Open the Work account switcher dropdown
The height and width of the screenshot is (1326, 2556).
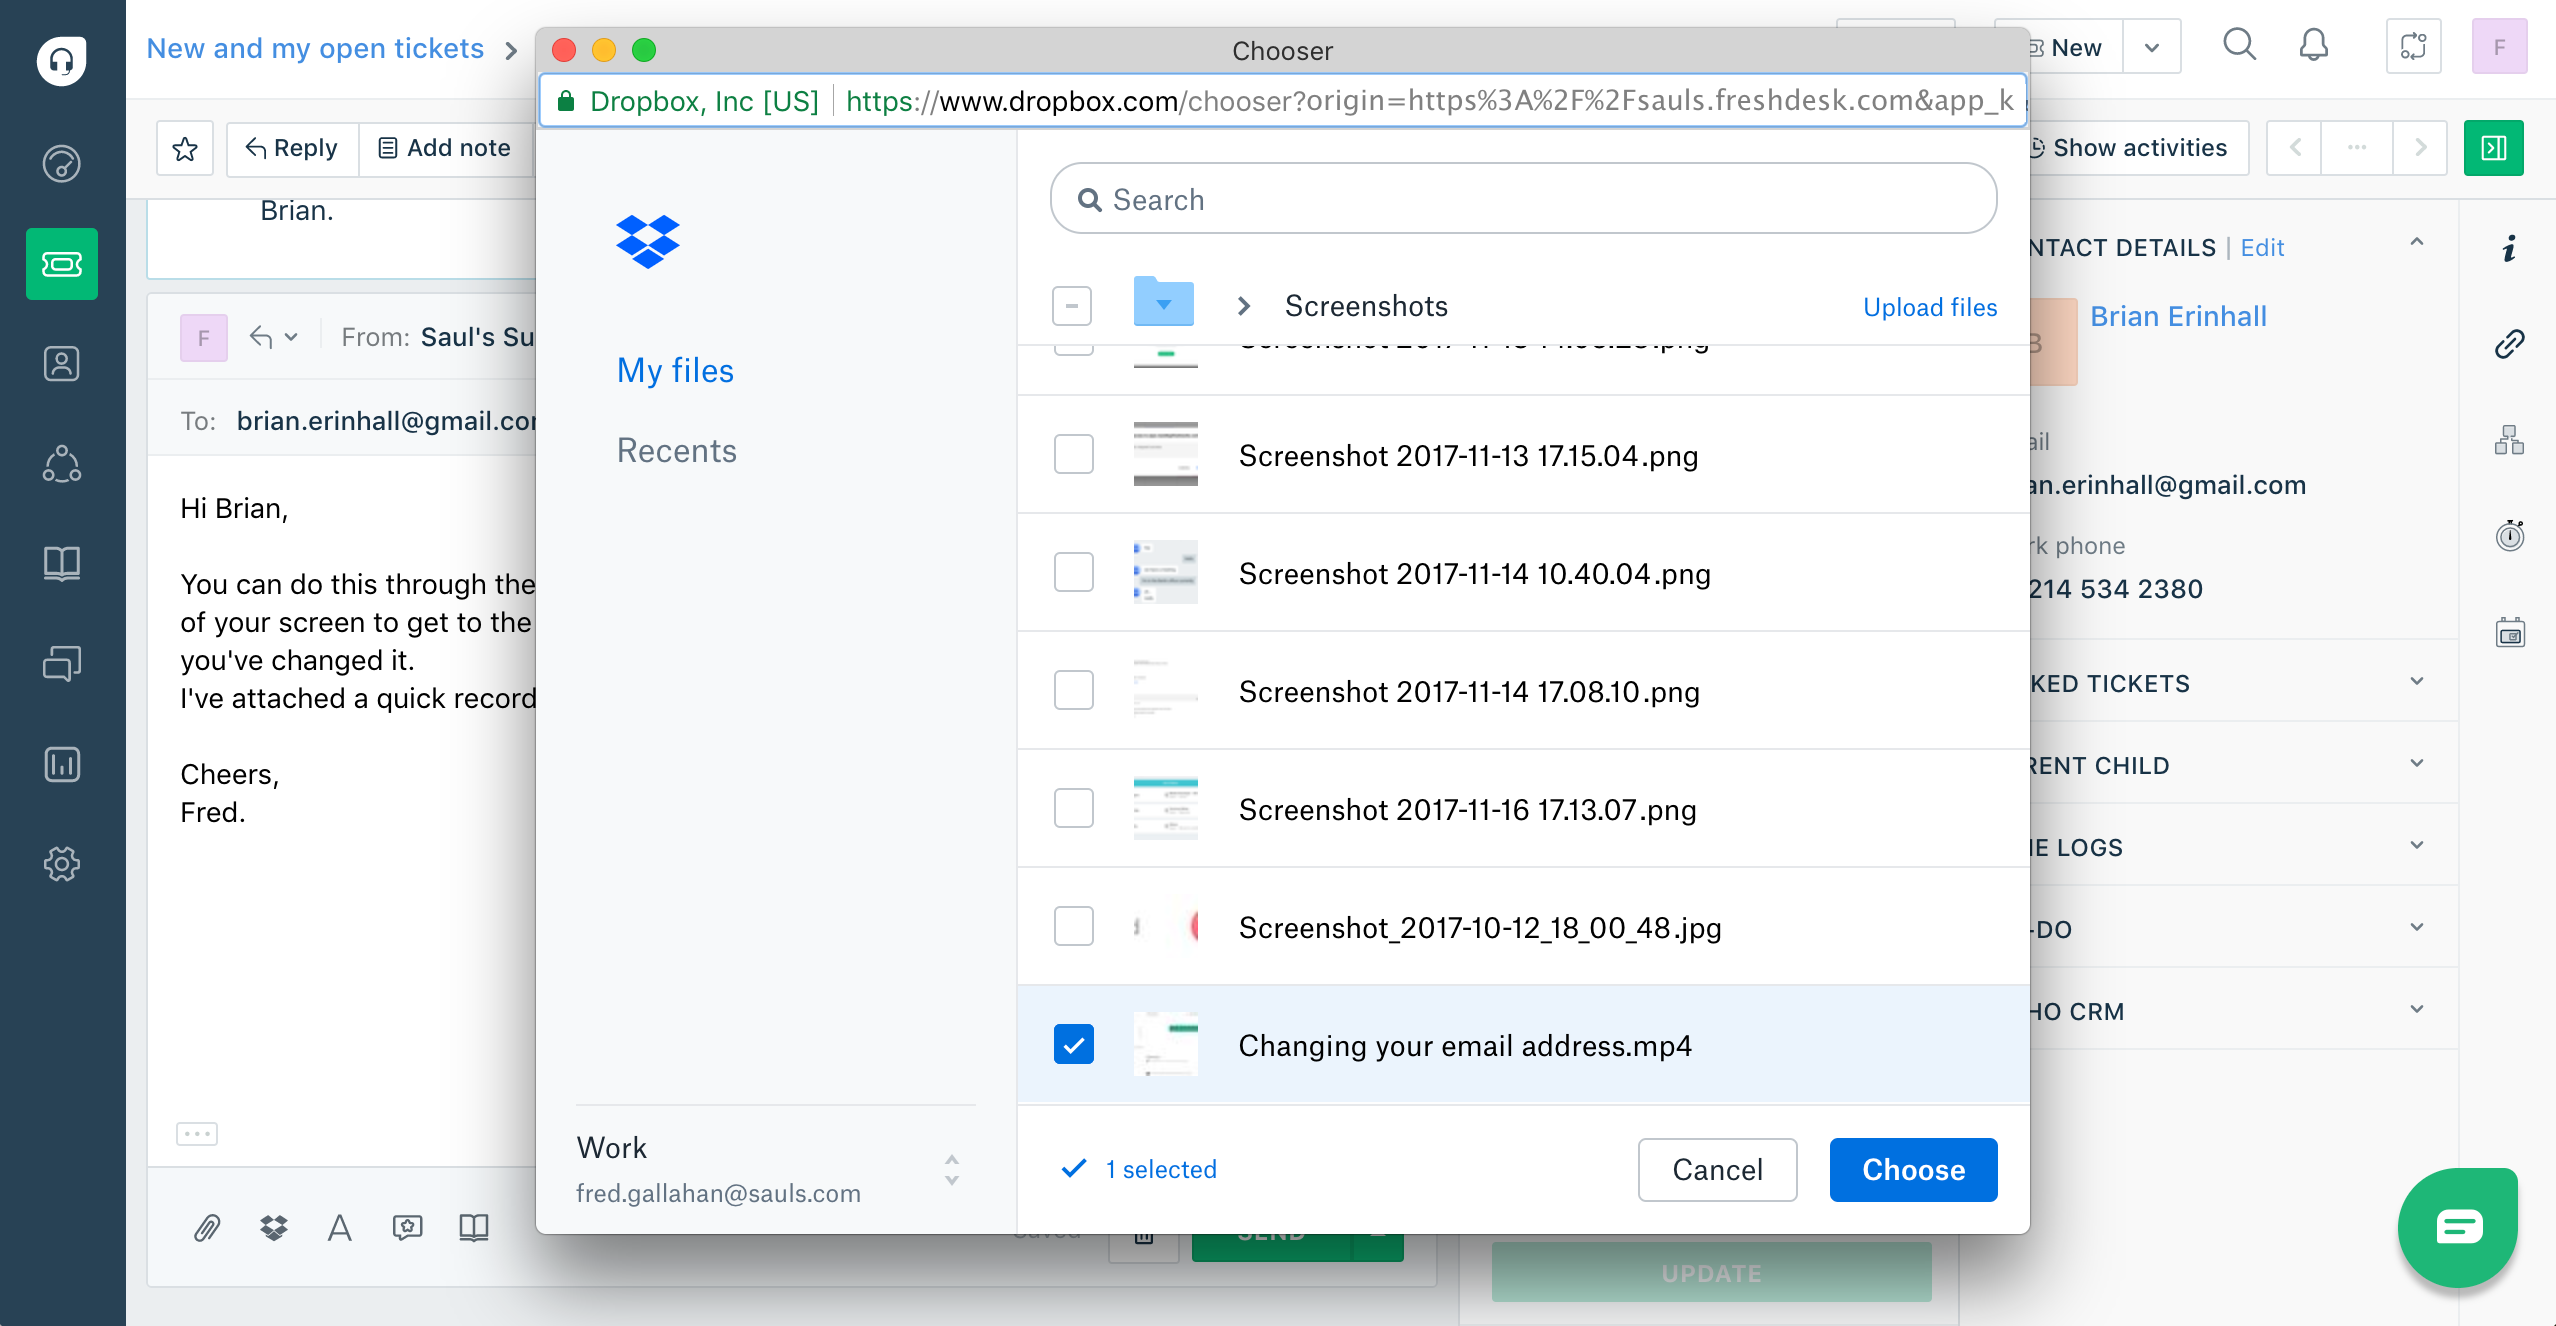pyautogui.click(x=951, y=1169)
